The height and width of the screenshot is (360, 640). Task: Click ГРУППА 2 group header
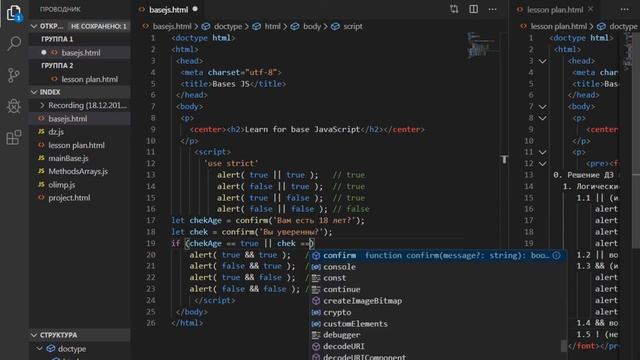point(57,66)
